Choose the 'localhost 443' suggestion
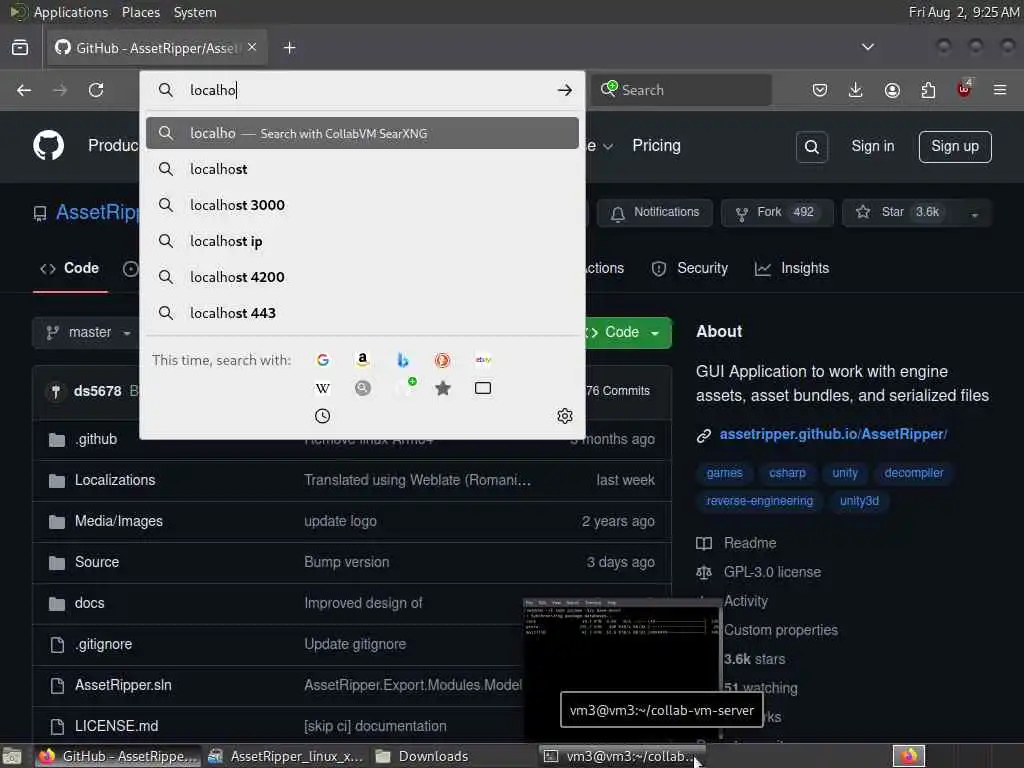Screen dimensions: 1024x768 (x=362, y=313)
